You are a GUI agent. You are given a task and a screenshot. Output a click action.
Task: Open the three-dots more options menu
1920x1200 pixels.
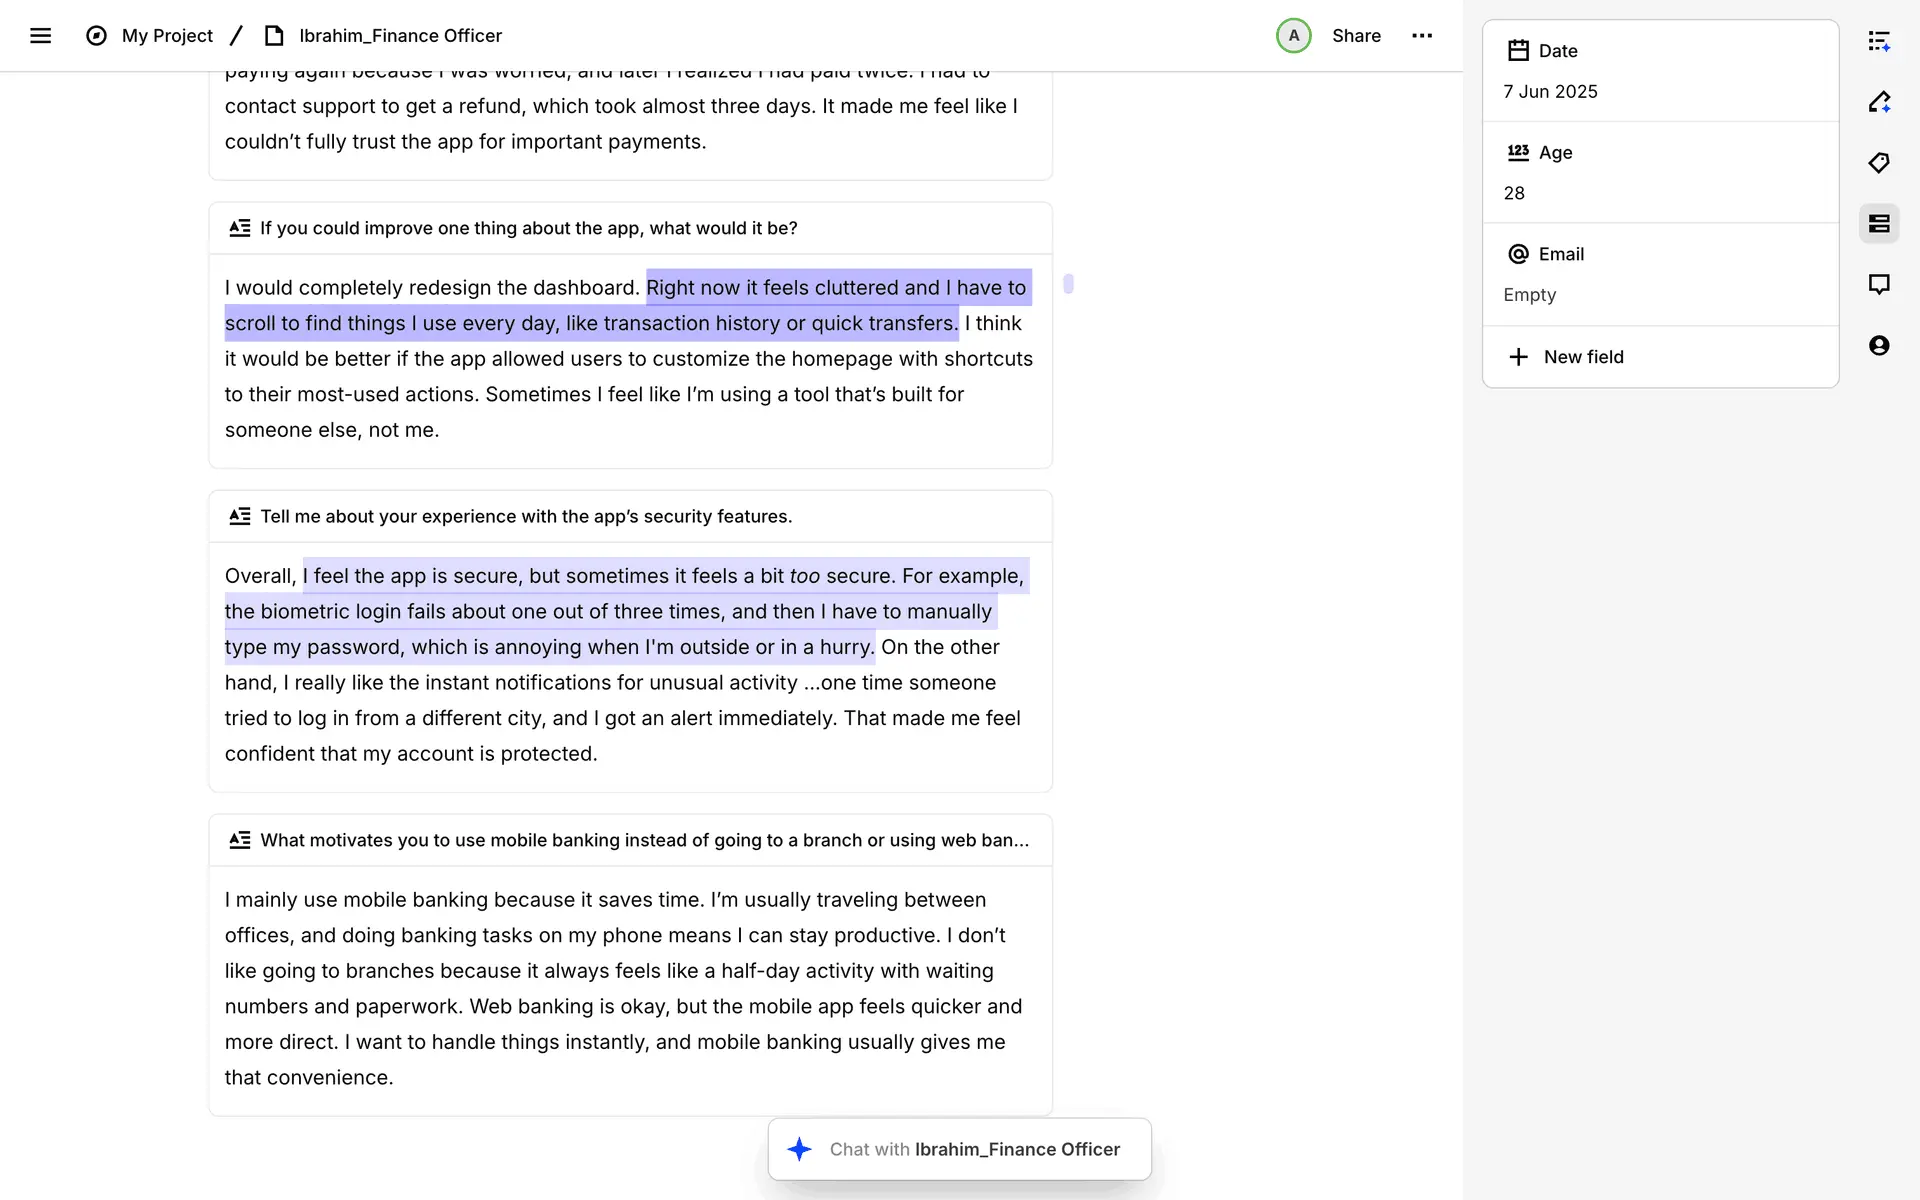click(x=1422, y=36)
